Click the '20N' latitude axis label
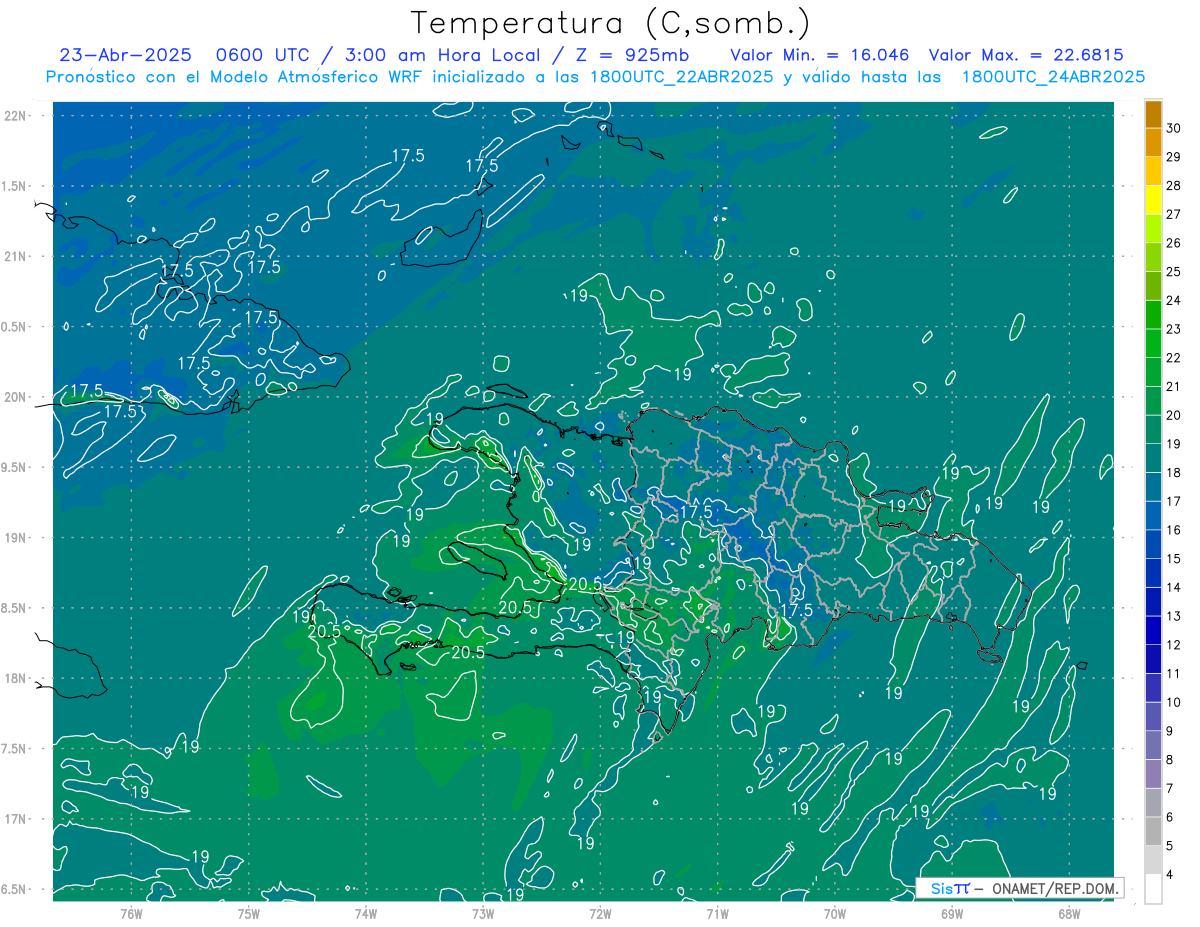 point(13,397)
